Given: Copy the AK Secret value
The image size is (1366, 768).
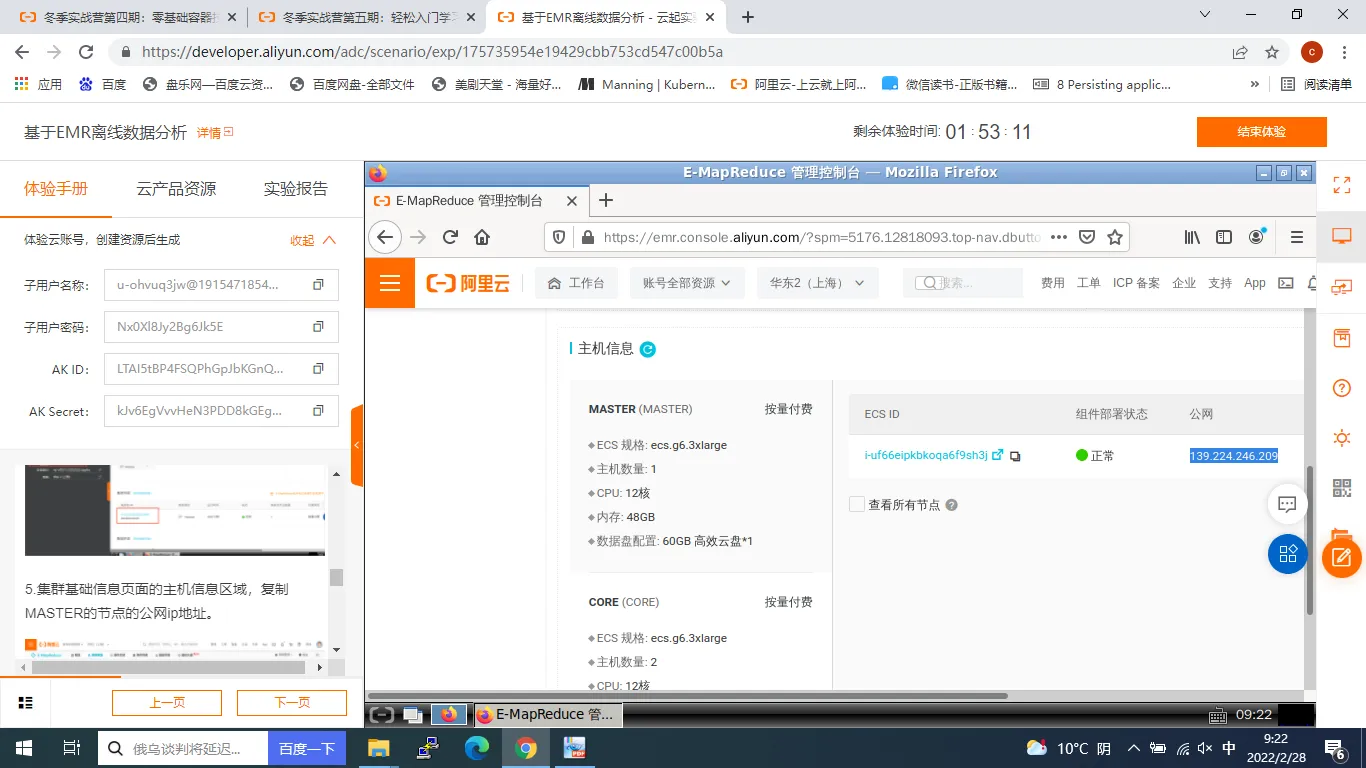Looking at the screenshot, I should pyautogui.click(x=318, y=411).
